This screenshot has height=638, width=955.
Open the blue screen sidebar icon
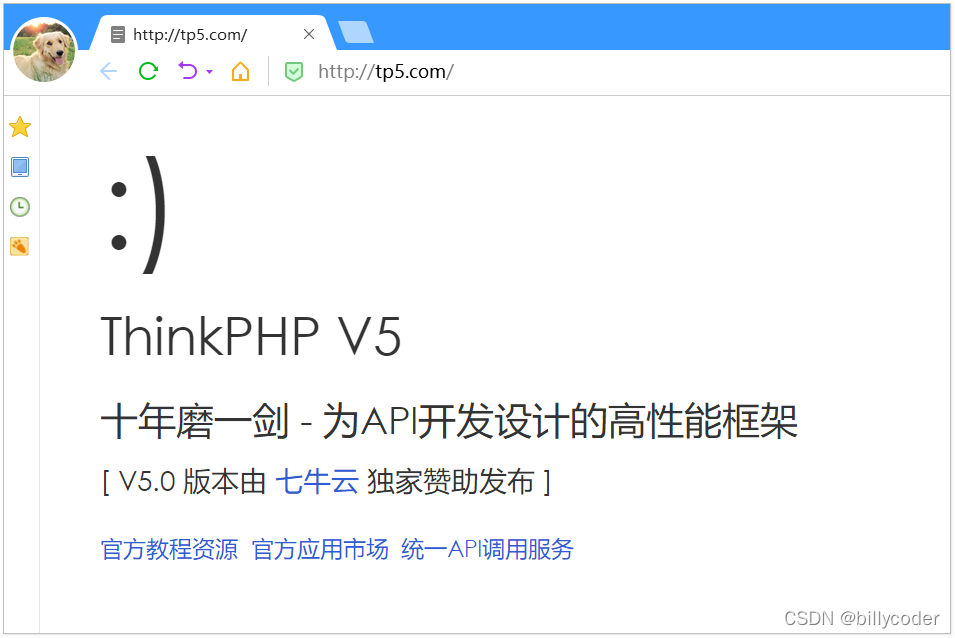pos(20,167)
